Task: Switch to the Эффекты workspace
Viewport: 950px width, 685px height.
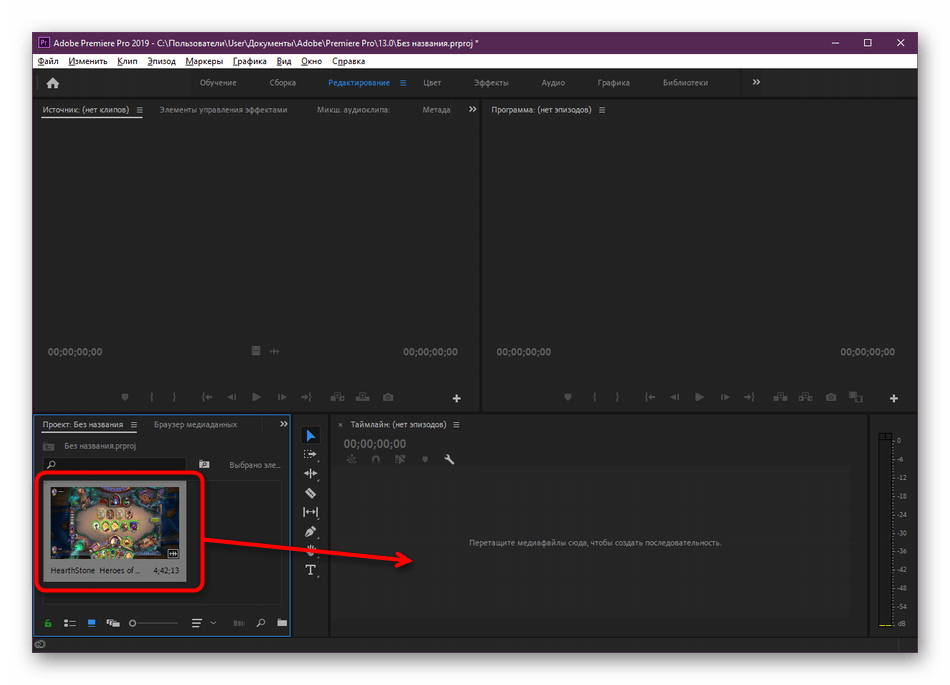Action: pos(491,83)
